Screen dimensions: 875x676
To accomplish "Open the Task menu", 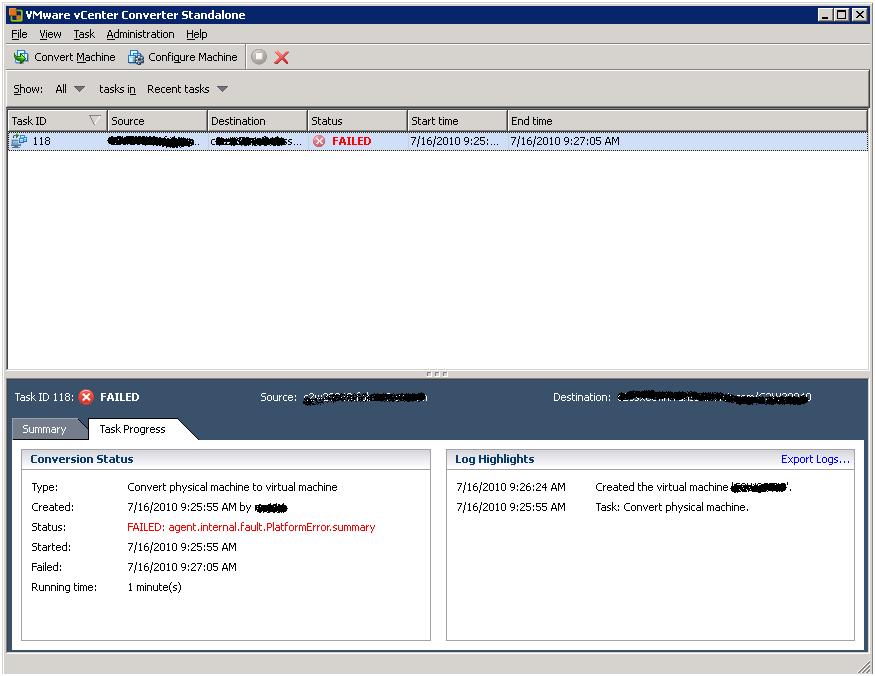I will [83, 33].
